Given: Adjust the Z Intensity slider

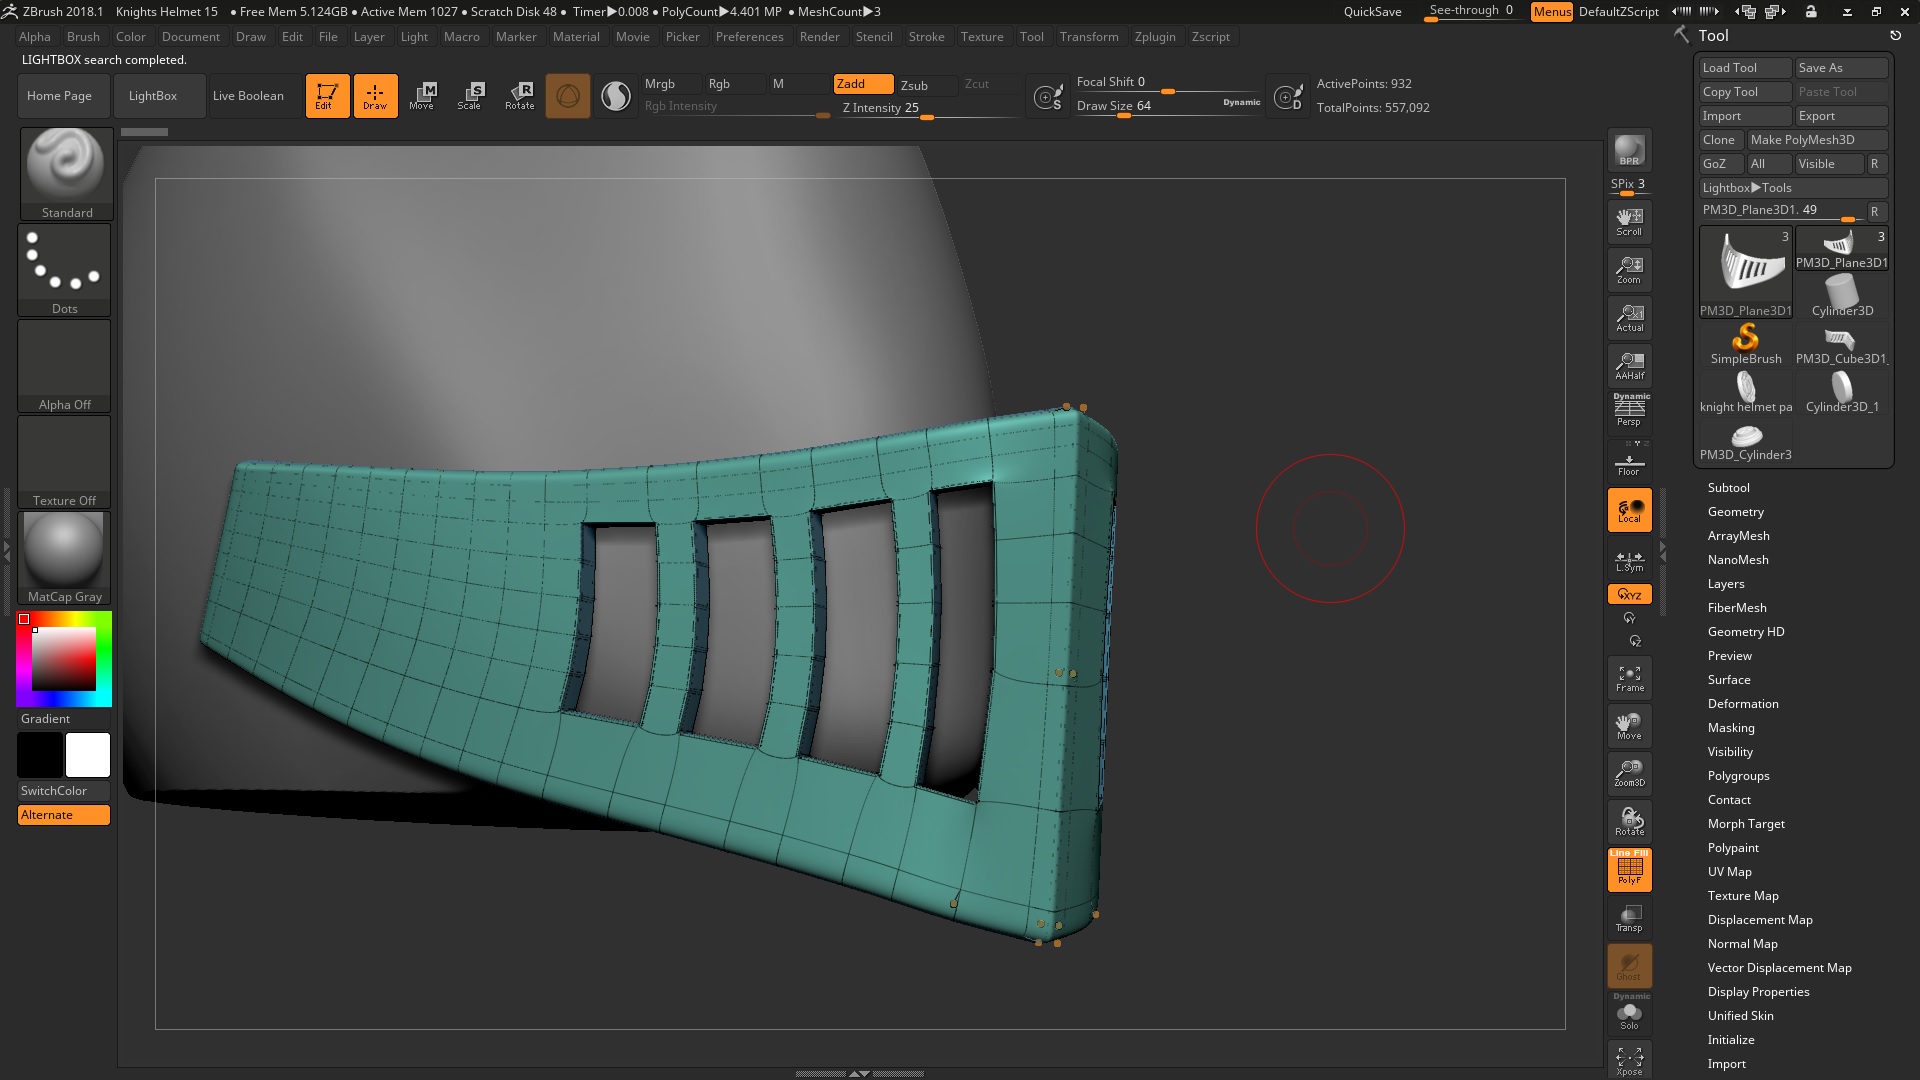Looking at the screenshot, I should coord(926,109).
